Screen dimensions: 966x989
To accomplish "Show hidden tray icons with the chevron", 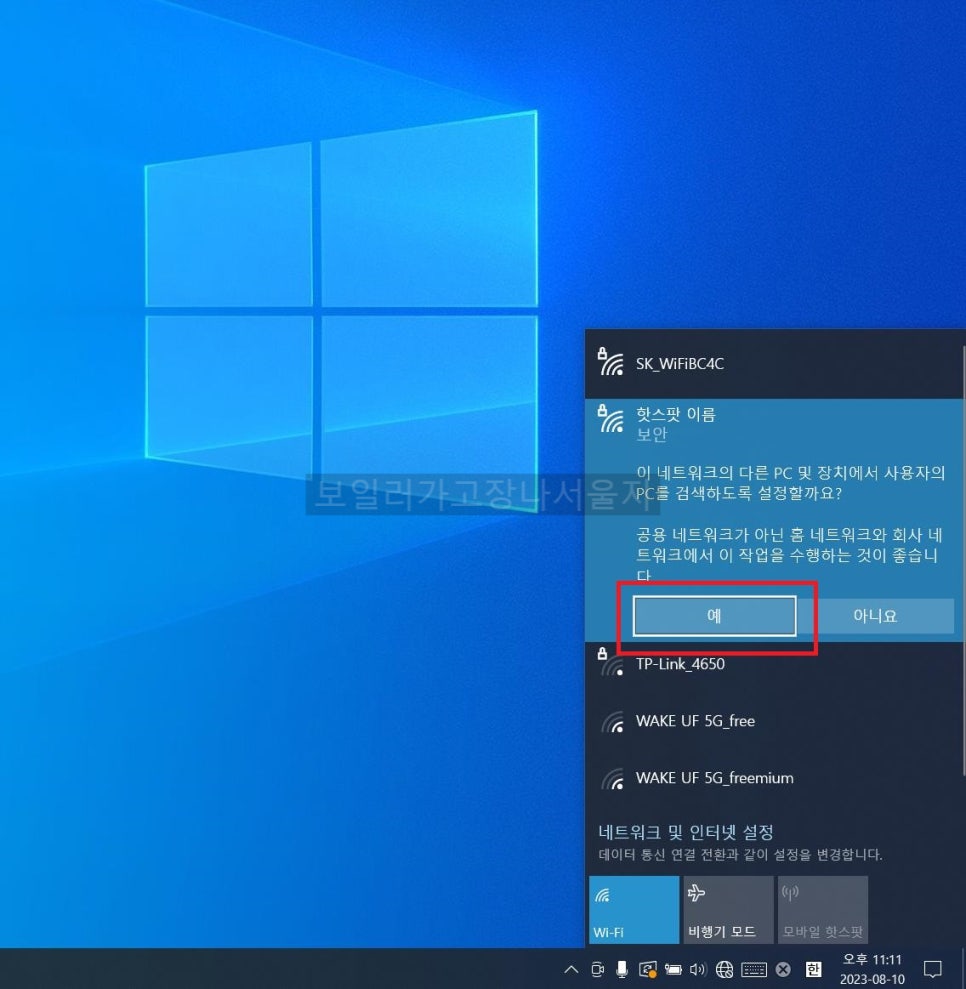I will (x=571, y=969).
